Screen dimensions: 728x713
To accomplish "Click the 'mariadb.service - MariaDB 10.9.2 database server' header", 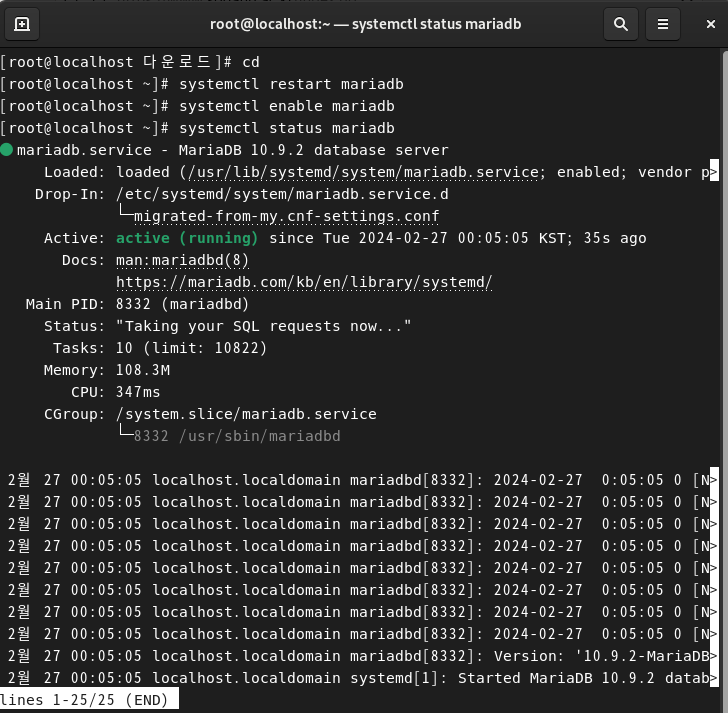I will pyautogui.click(x=233, y=150).
